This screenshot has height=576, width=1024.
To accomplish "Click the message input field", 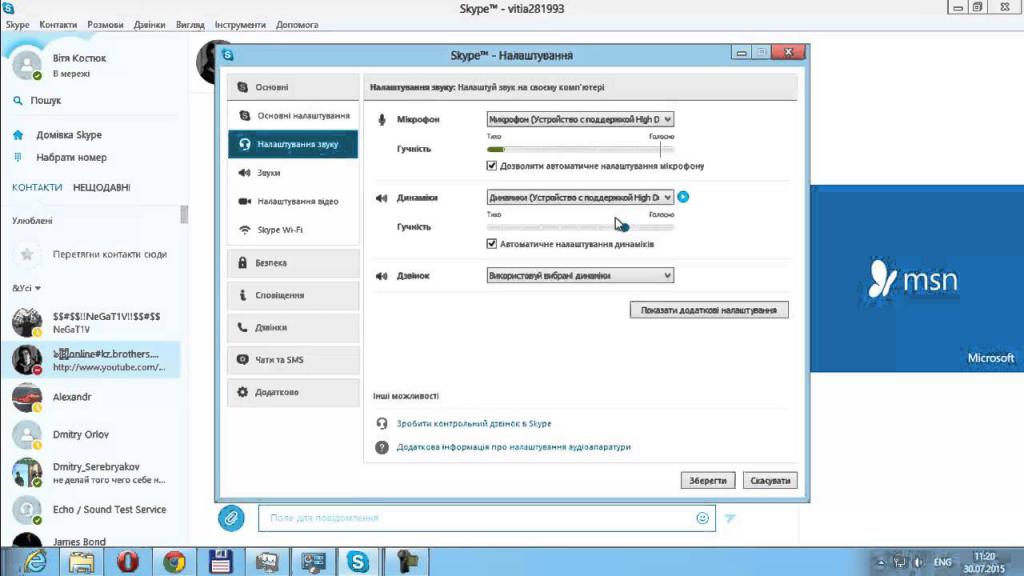I will click(487, 519).
